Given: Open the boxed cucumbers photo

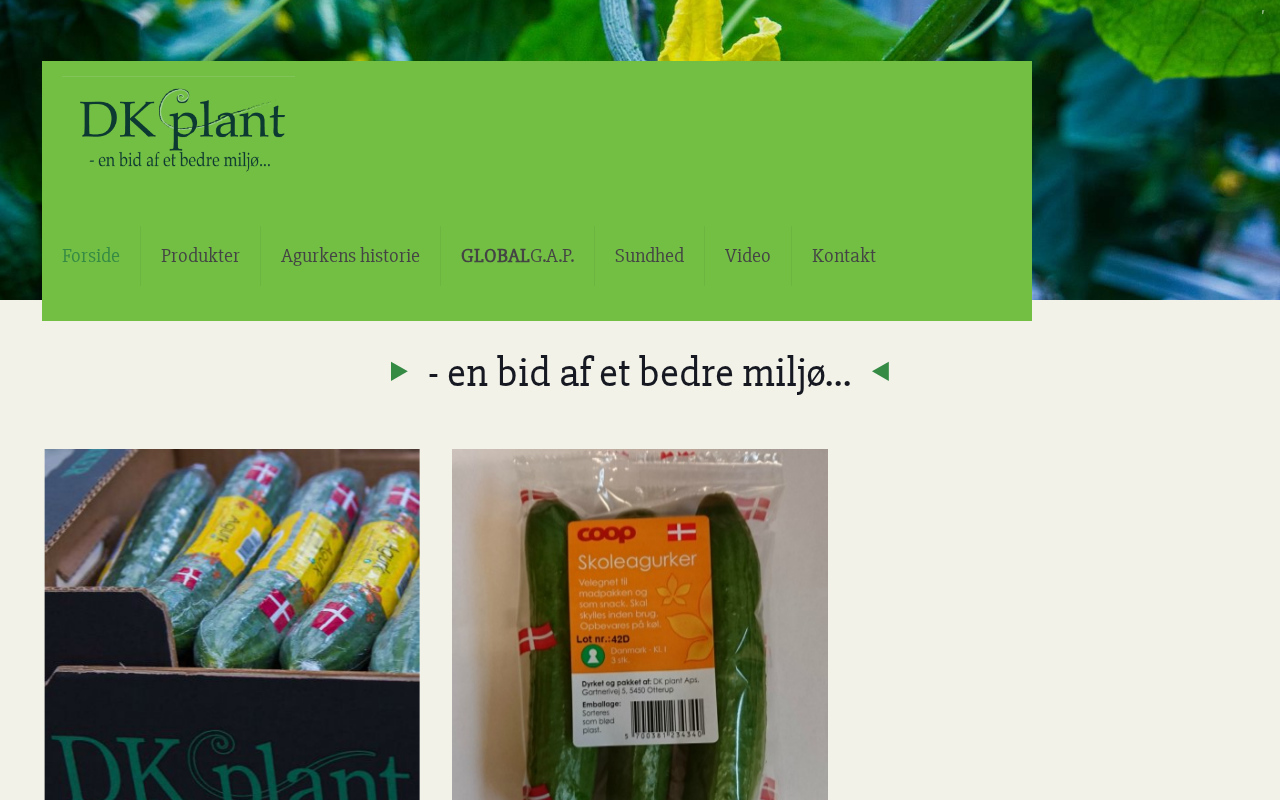Looking at the screenshot, I should point(232,624).
